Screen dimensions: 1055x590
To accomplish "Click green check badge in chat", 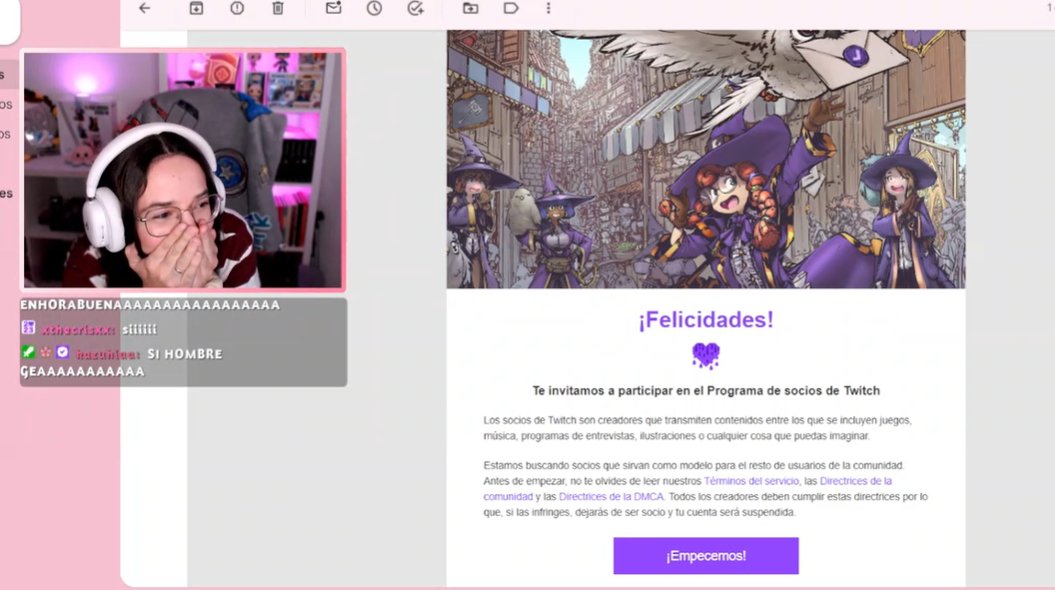I will [x=28, y=352].
